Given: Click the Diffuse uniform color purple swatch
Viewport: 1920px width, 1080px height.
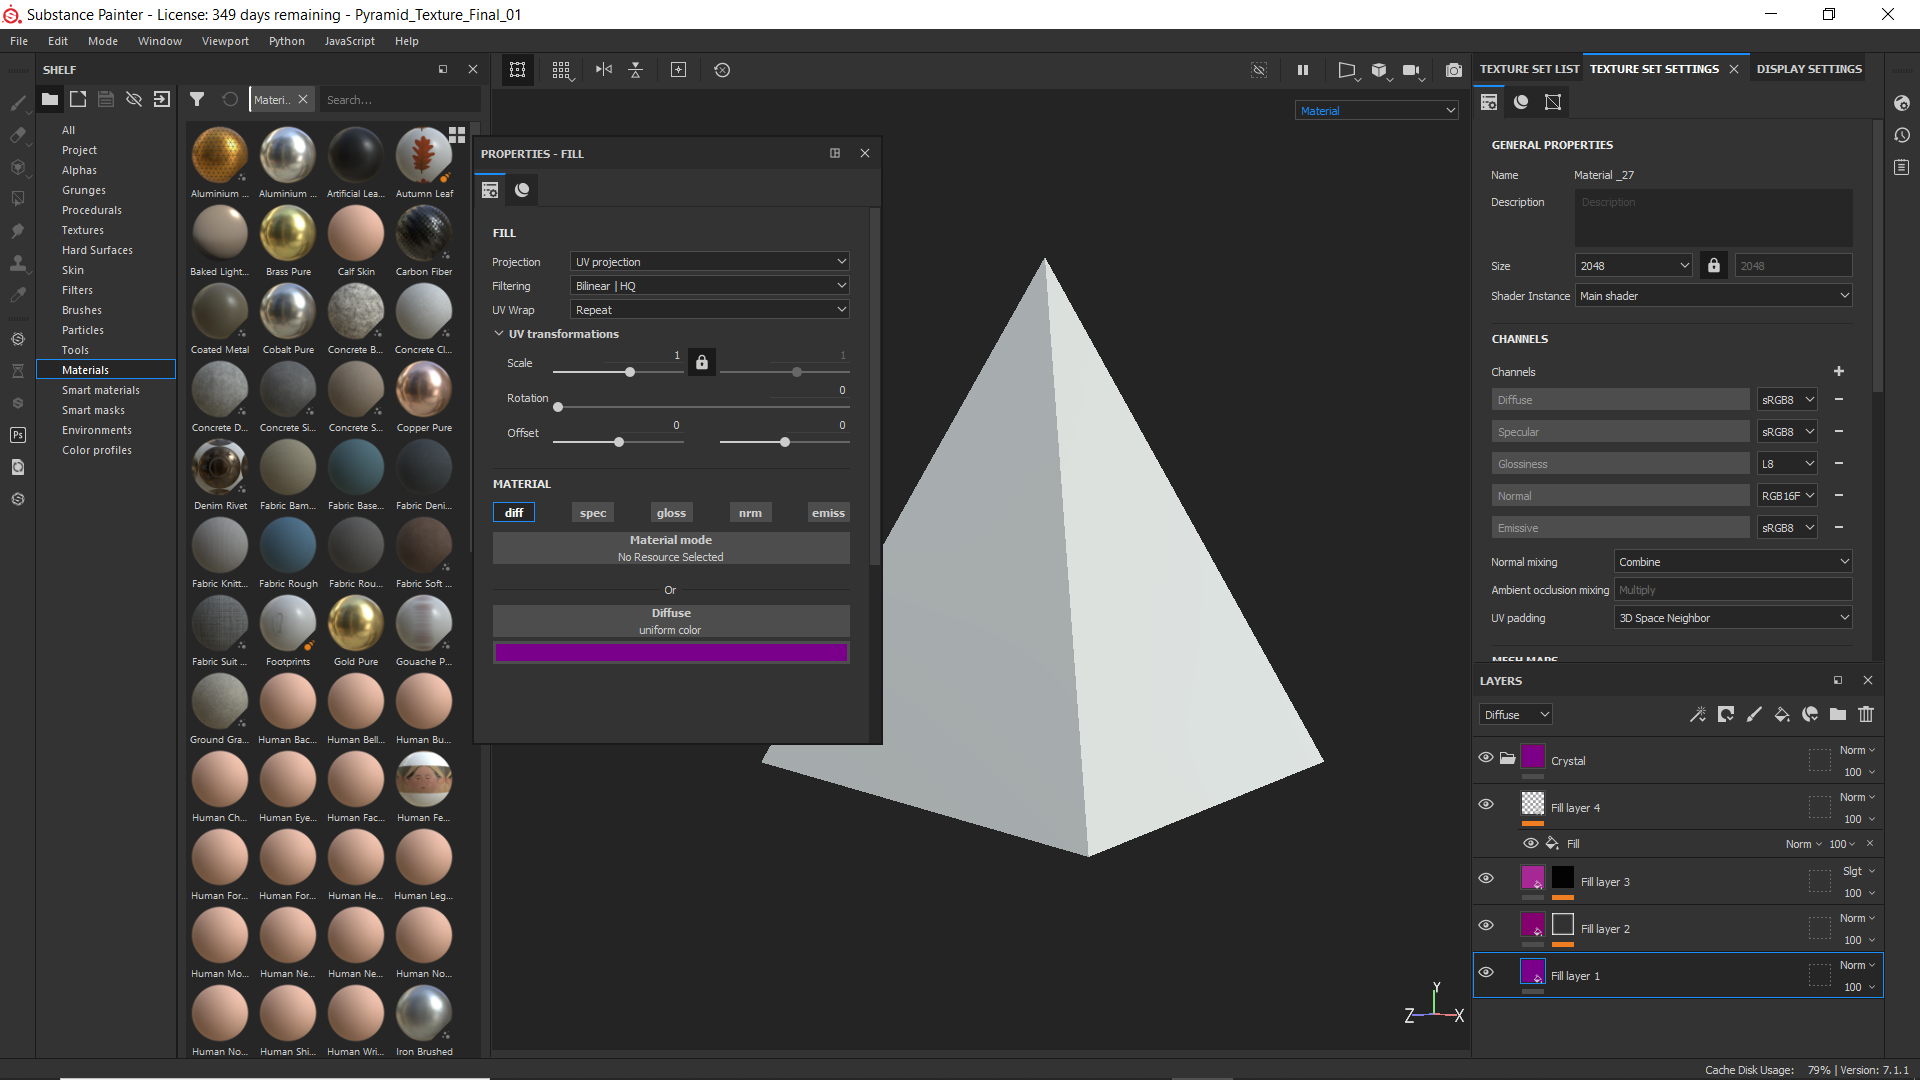Looking at the screenshot, I should 671,652.
